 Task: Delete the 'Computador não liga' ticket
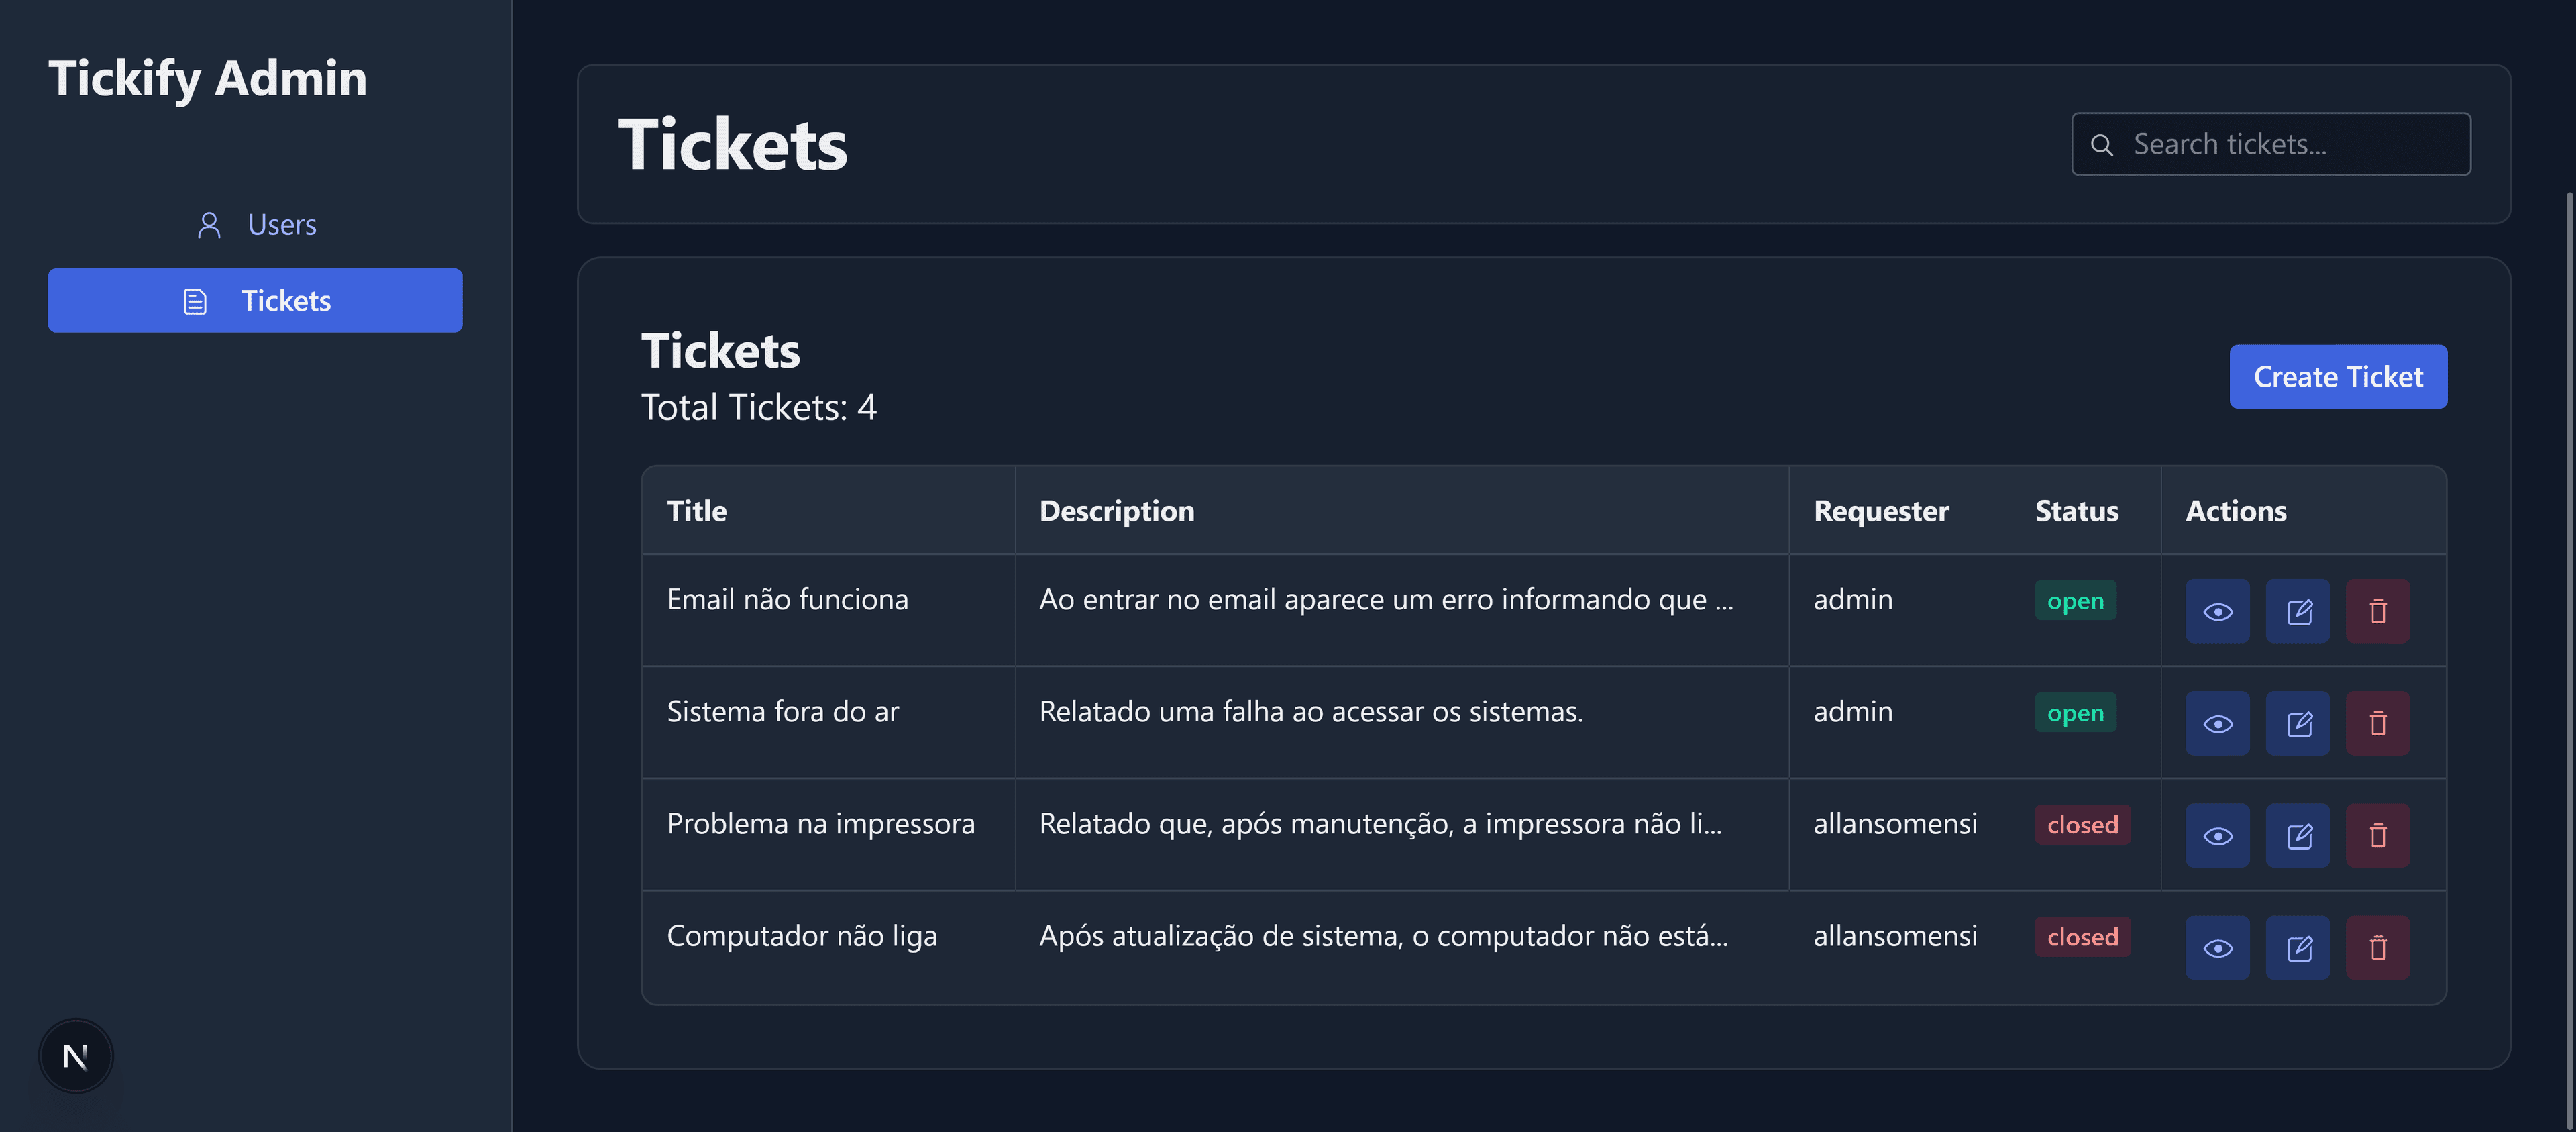click(2377, 947)
